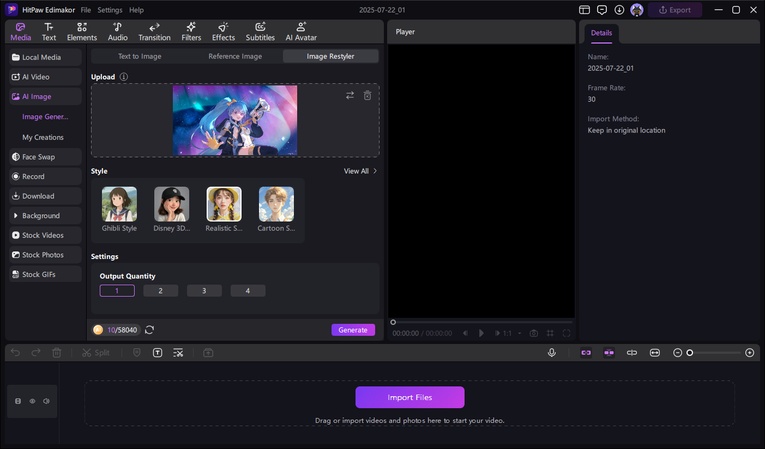Open the Elements tab

[82, 32]
